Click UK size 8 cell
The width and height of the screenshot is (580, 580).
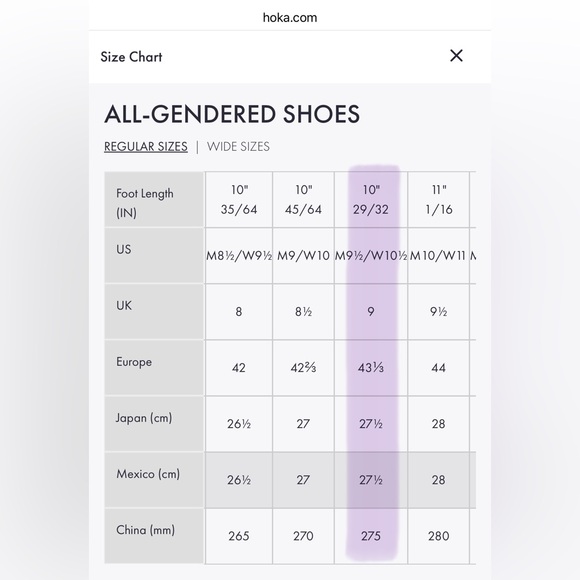(239, 312)
